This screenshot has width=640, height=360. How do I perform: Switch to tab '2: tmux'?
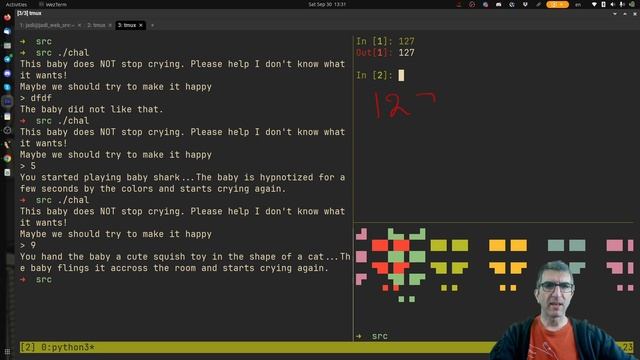[96, 25]
